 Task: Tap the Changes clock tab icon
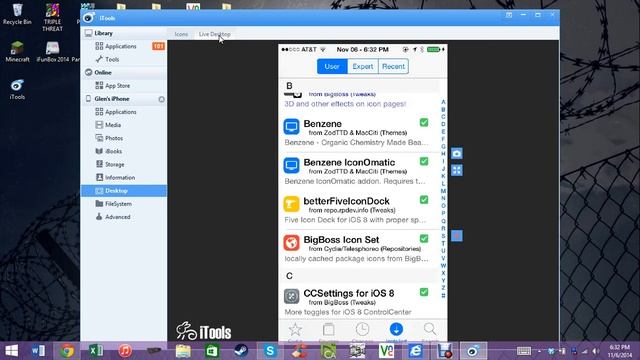362,329
